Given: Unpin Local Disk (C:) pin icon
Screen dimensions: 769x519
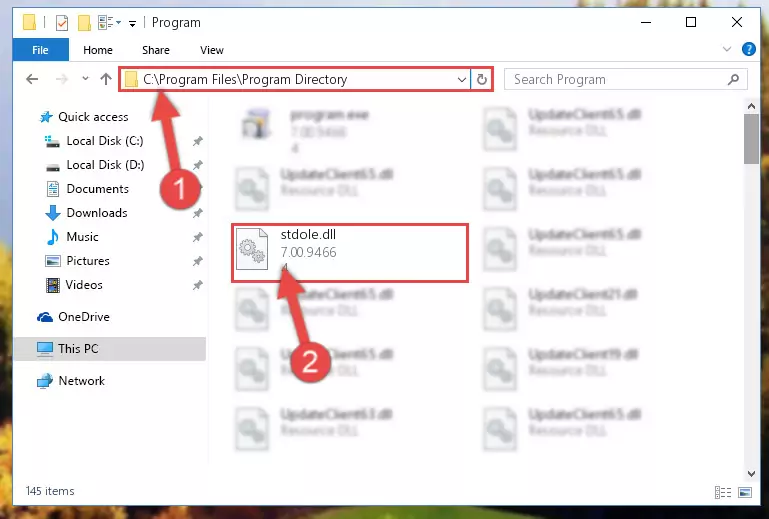Looking at the screenshot, I should (197, 141).
